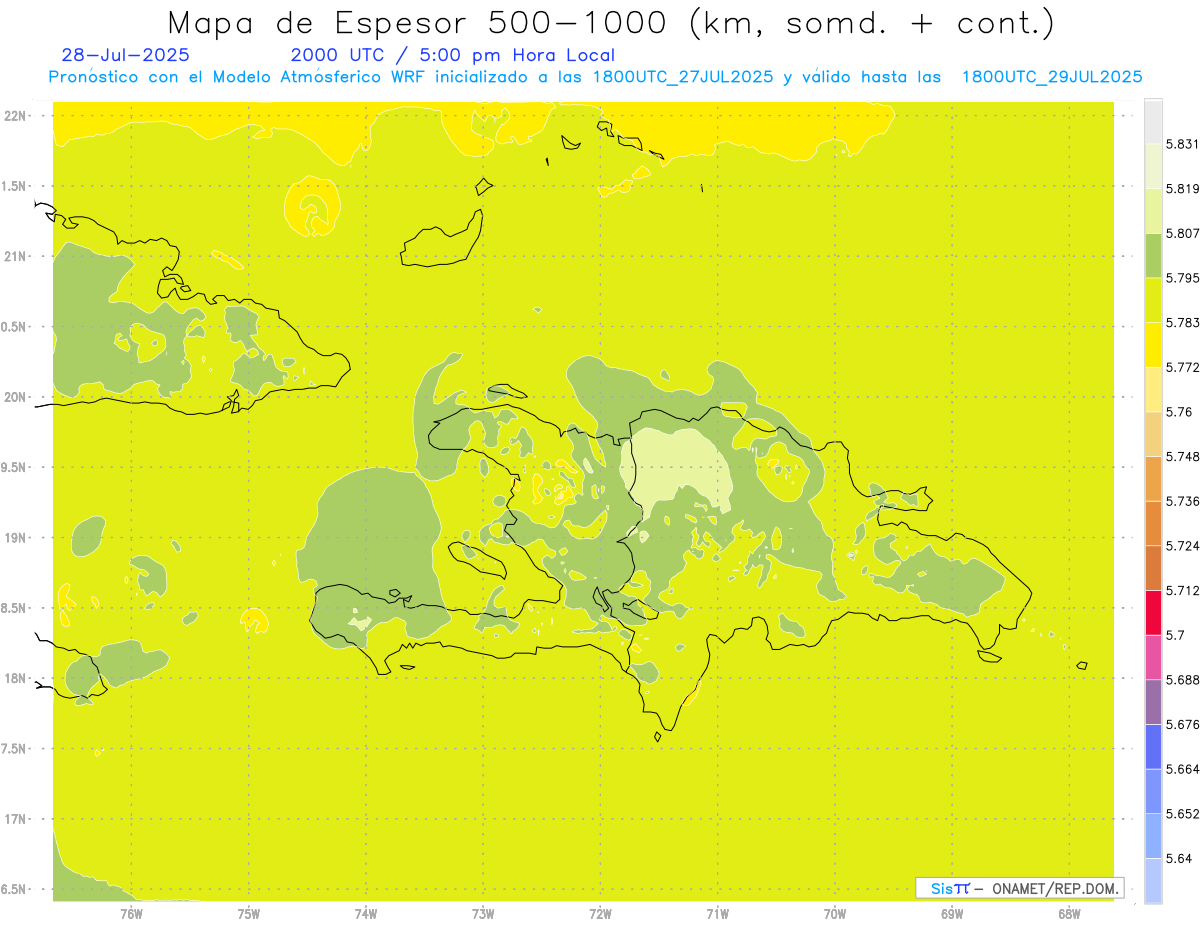The height and width of the screenshot is (927, 1200).
Task: Click the '76W' longitude label
Action: click(132, 913)
